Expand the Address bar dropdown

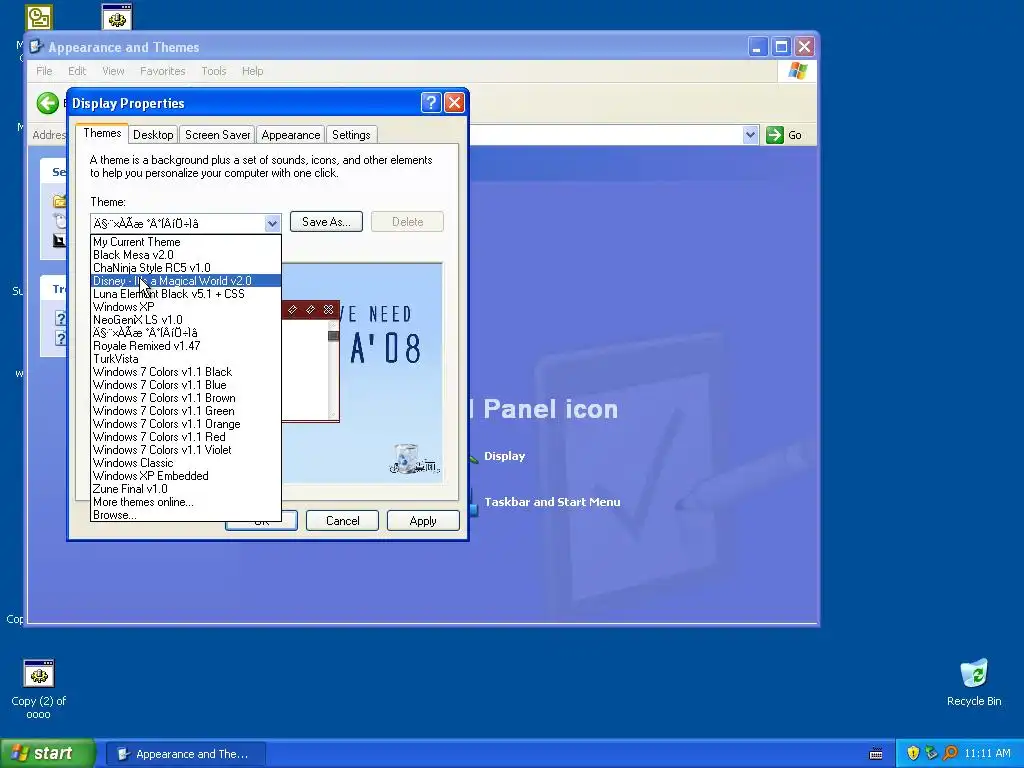750,135
